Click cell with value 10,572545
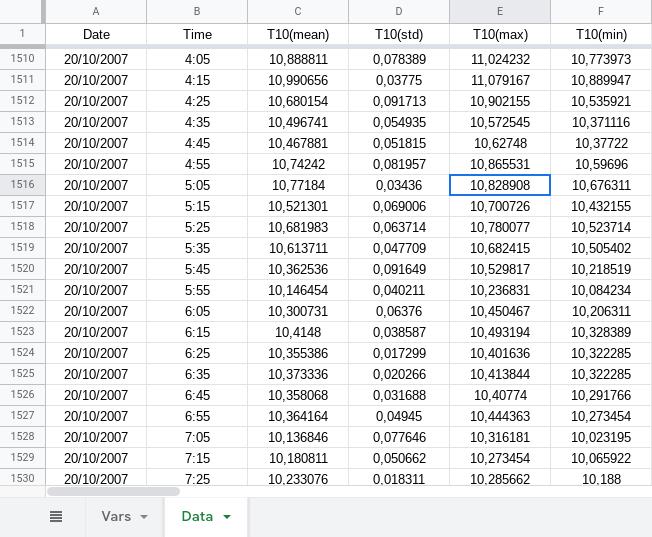652x537 pixels. tap(500, 122)
